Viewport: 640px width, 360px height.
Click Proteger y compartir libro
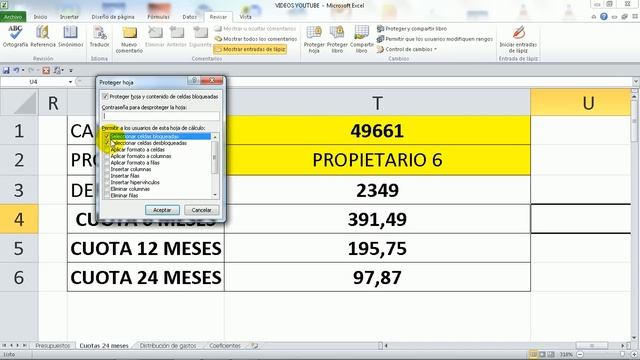[x=411, y=29]
